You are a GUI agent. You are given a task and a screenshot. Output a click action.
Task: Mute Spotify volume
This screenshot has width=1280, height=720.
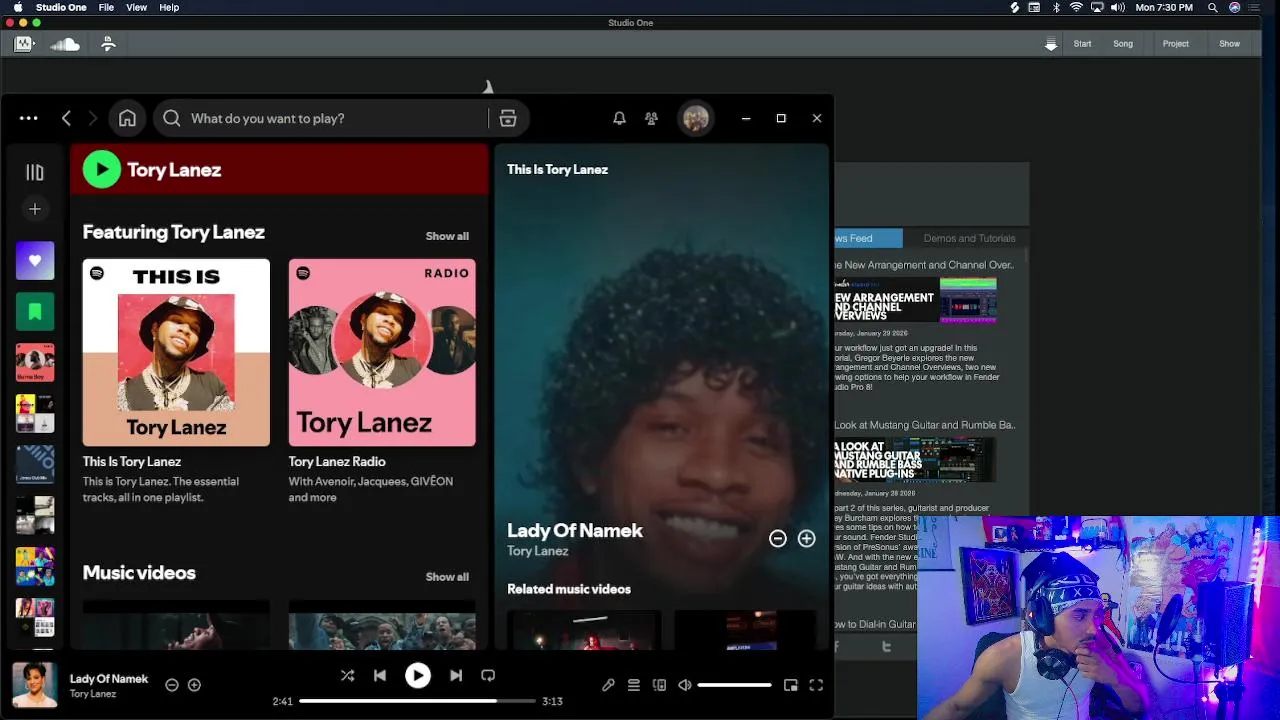click(x=685, y=685)
